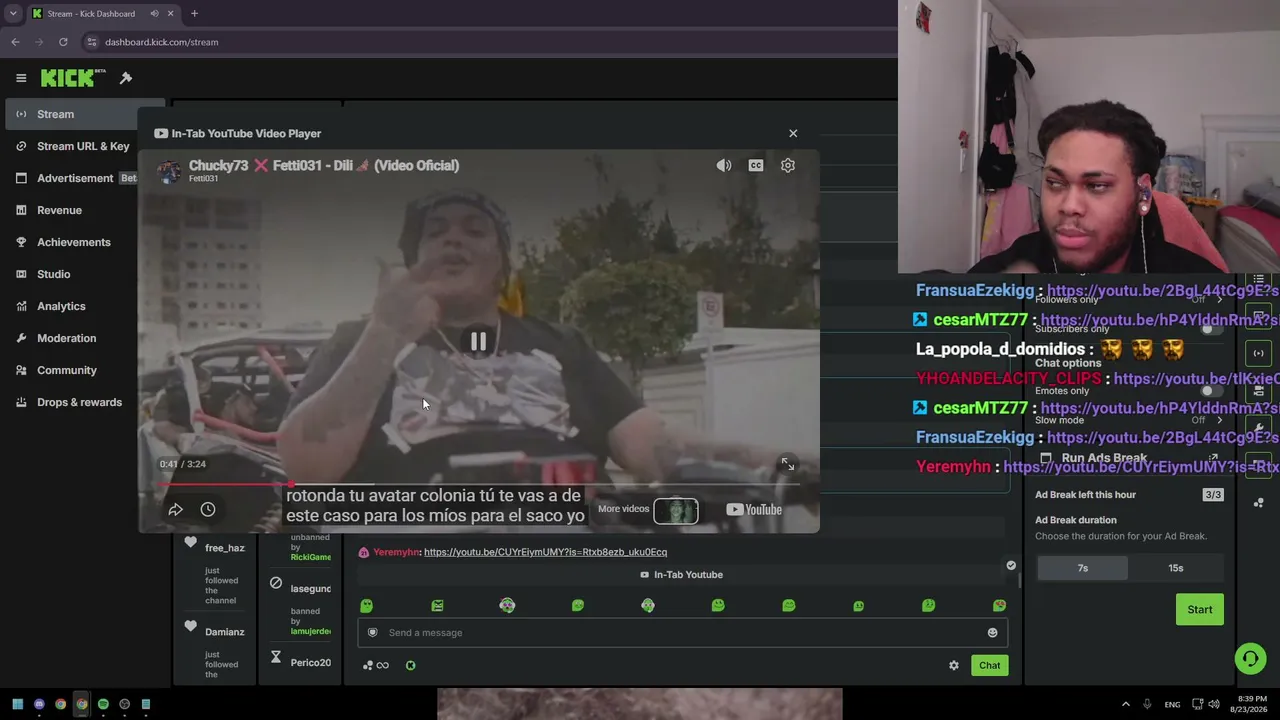Screen dimensions: 1280x720
Task: Pause the YouTube video
Action: (478, 342)
